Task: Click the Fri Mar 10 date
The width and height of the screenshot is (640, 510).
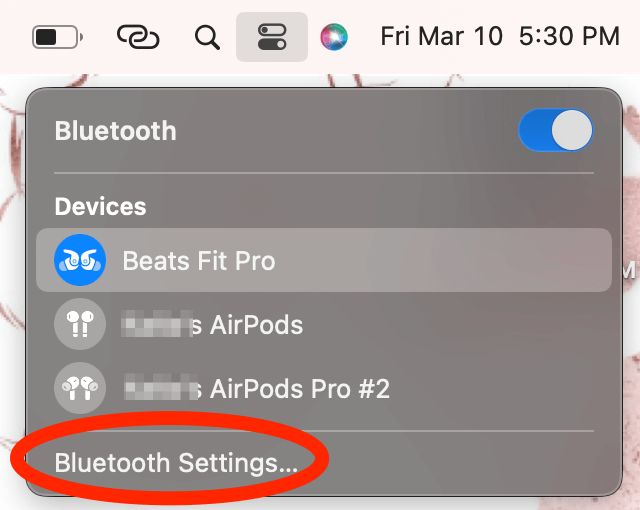Action: click(x=441, y=36)
